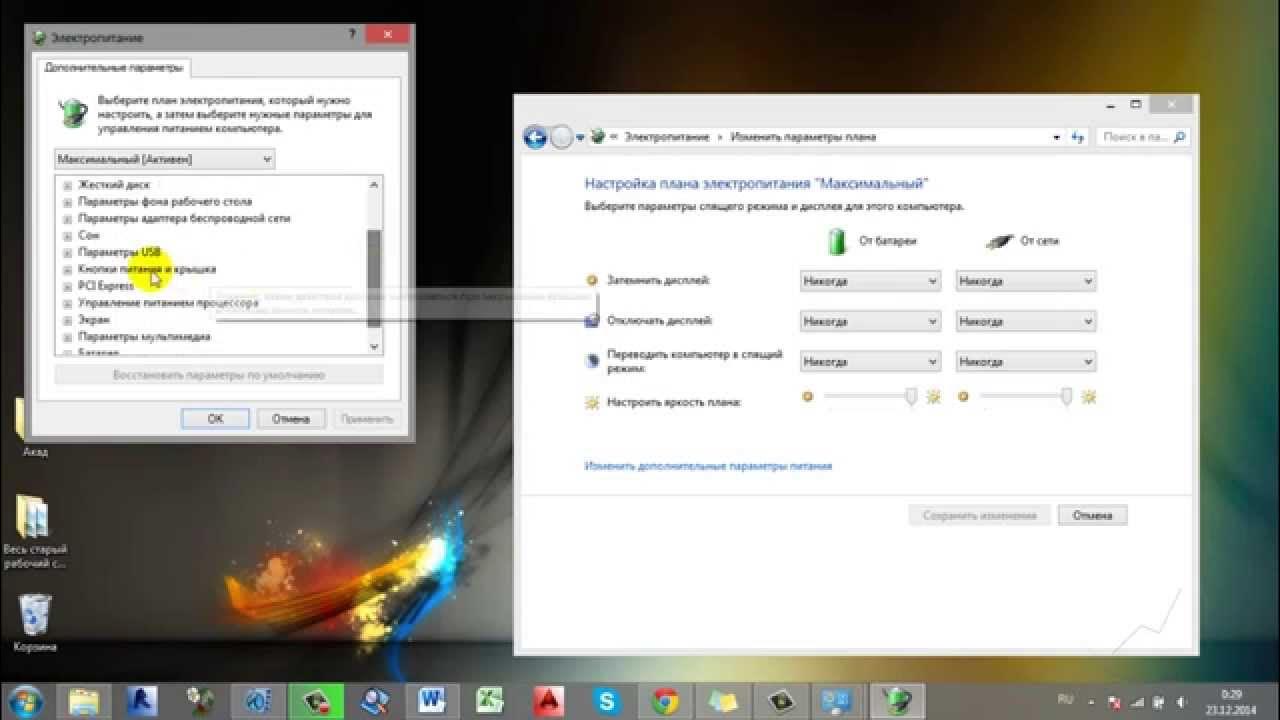Expand the Экран tree node
This screenshot has width=1280, height=720.
pyautogui.click(x=68, y=320)
